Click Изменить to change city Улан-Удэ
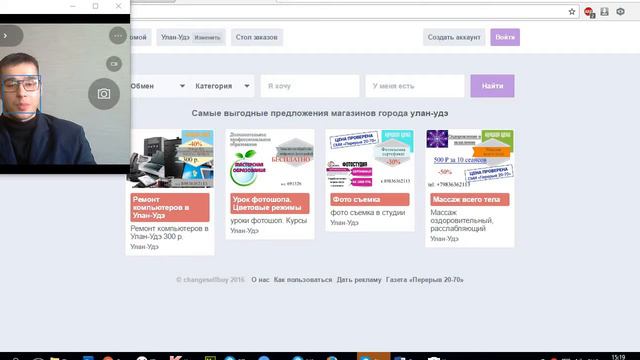Viewport: 640px width, 360px height. coord(207,38)
